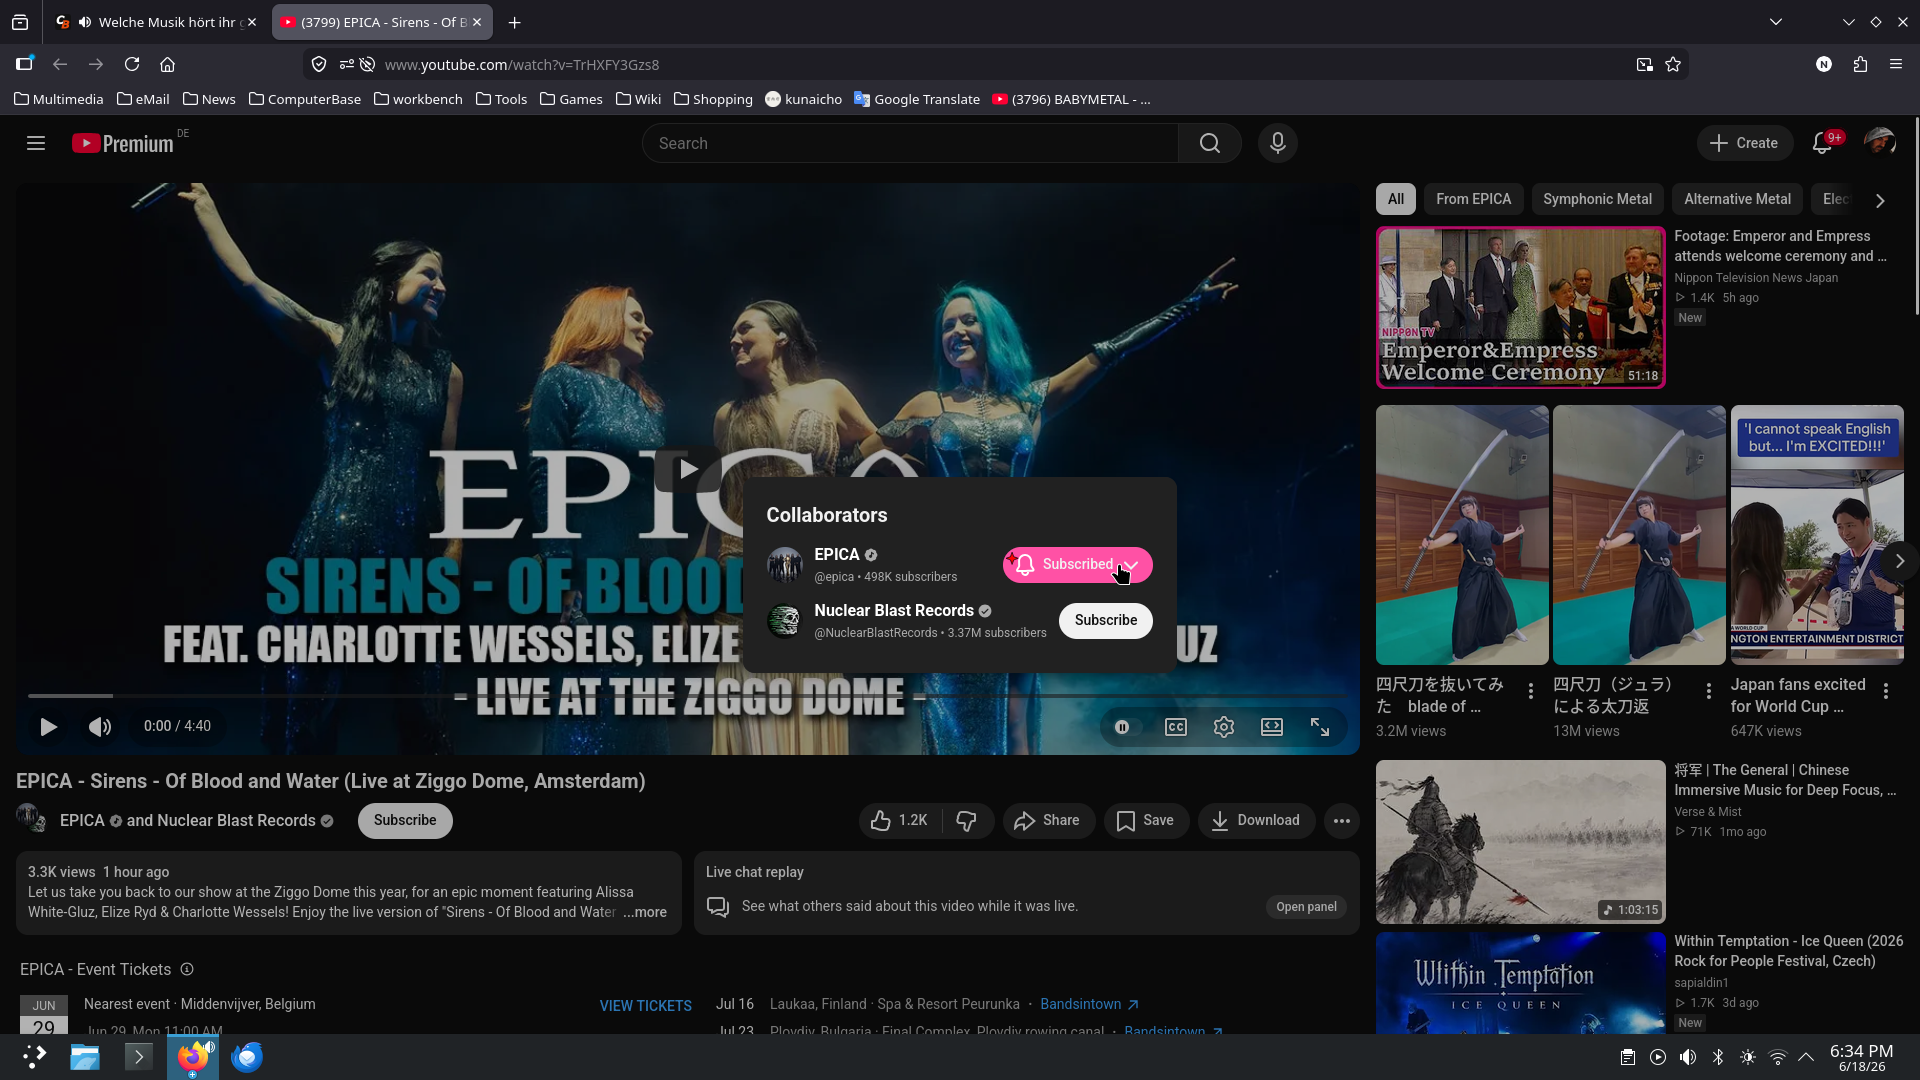Screen dimensions: 1920x1080
Task: Start voice search with the microphone
Action: pyautogui.click(x=1277, y=143)
